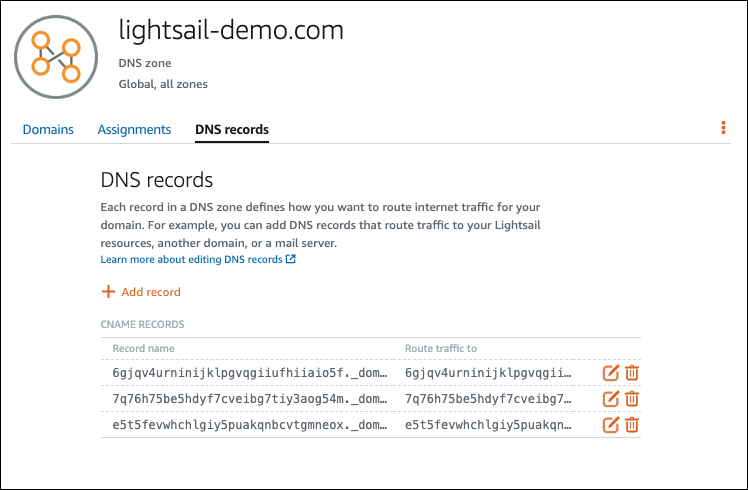Delete the 6gjqv4urninijklpgvqgiiufhiiaio5f CNAME record
Screen dimensions: 748x490
(632, 373)
